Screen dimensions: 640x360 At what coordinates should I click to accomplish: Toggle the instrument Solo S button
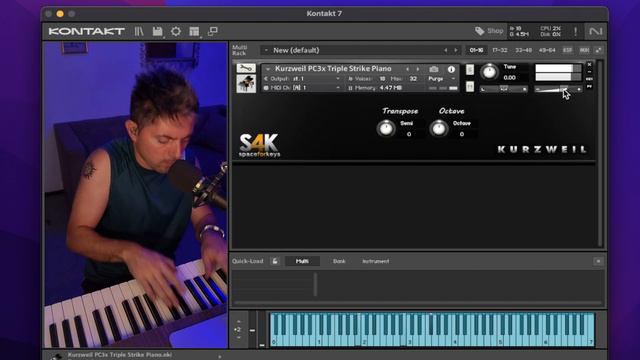(470, 70)
